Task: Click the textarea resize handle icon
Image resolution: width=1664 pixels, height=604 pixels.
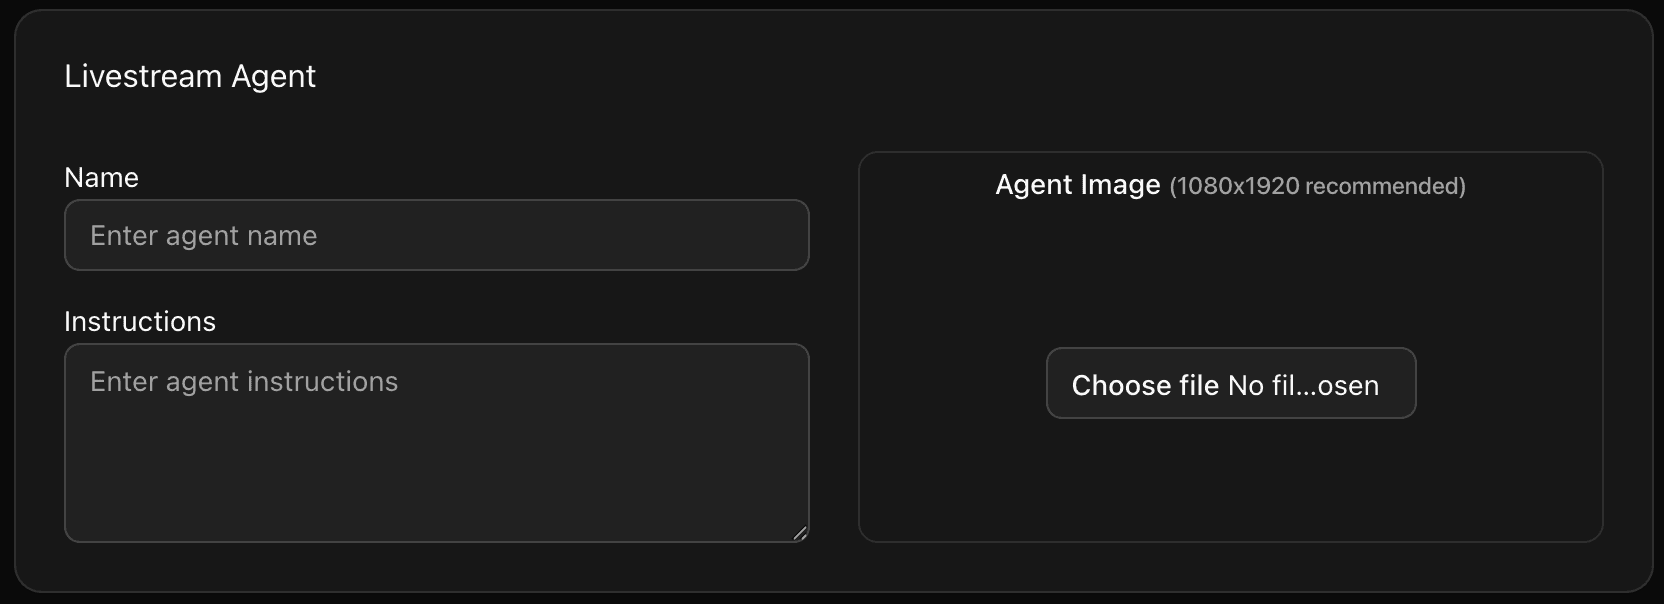Action: [800, 534]
